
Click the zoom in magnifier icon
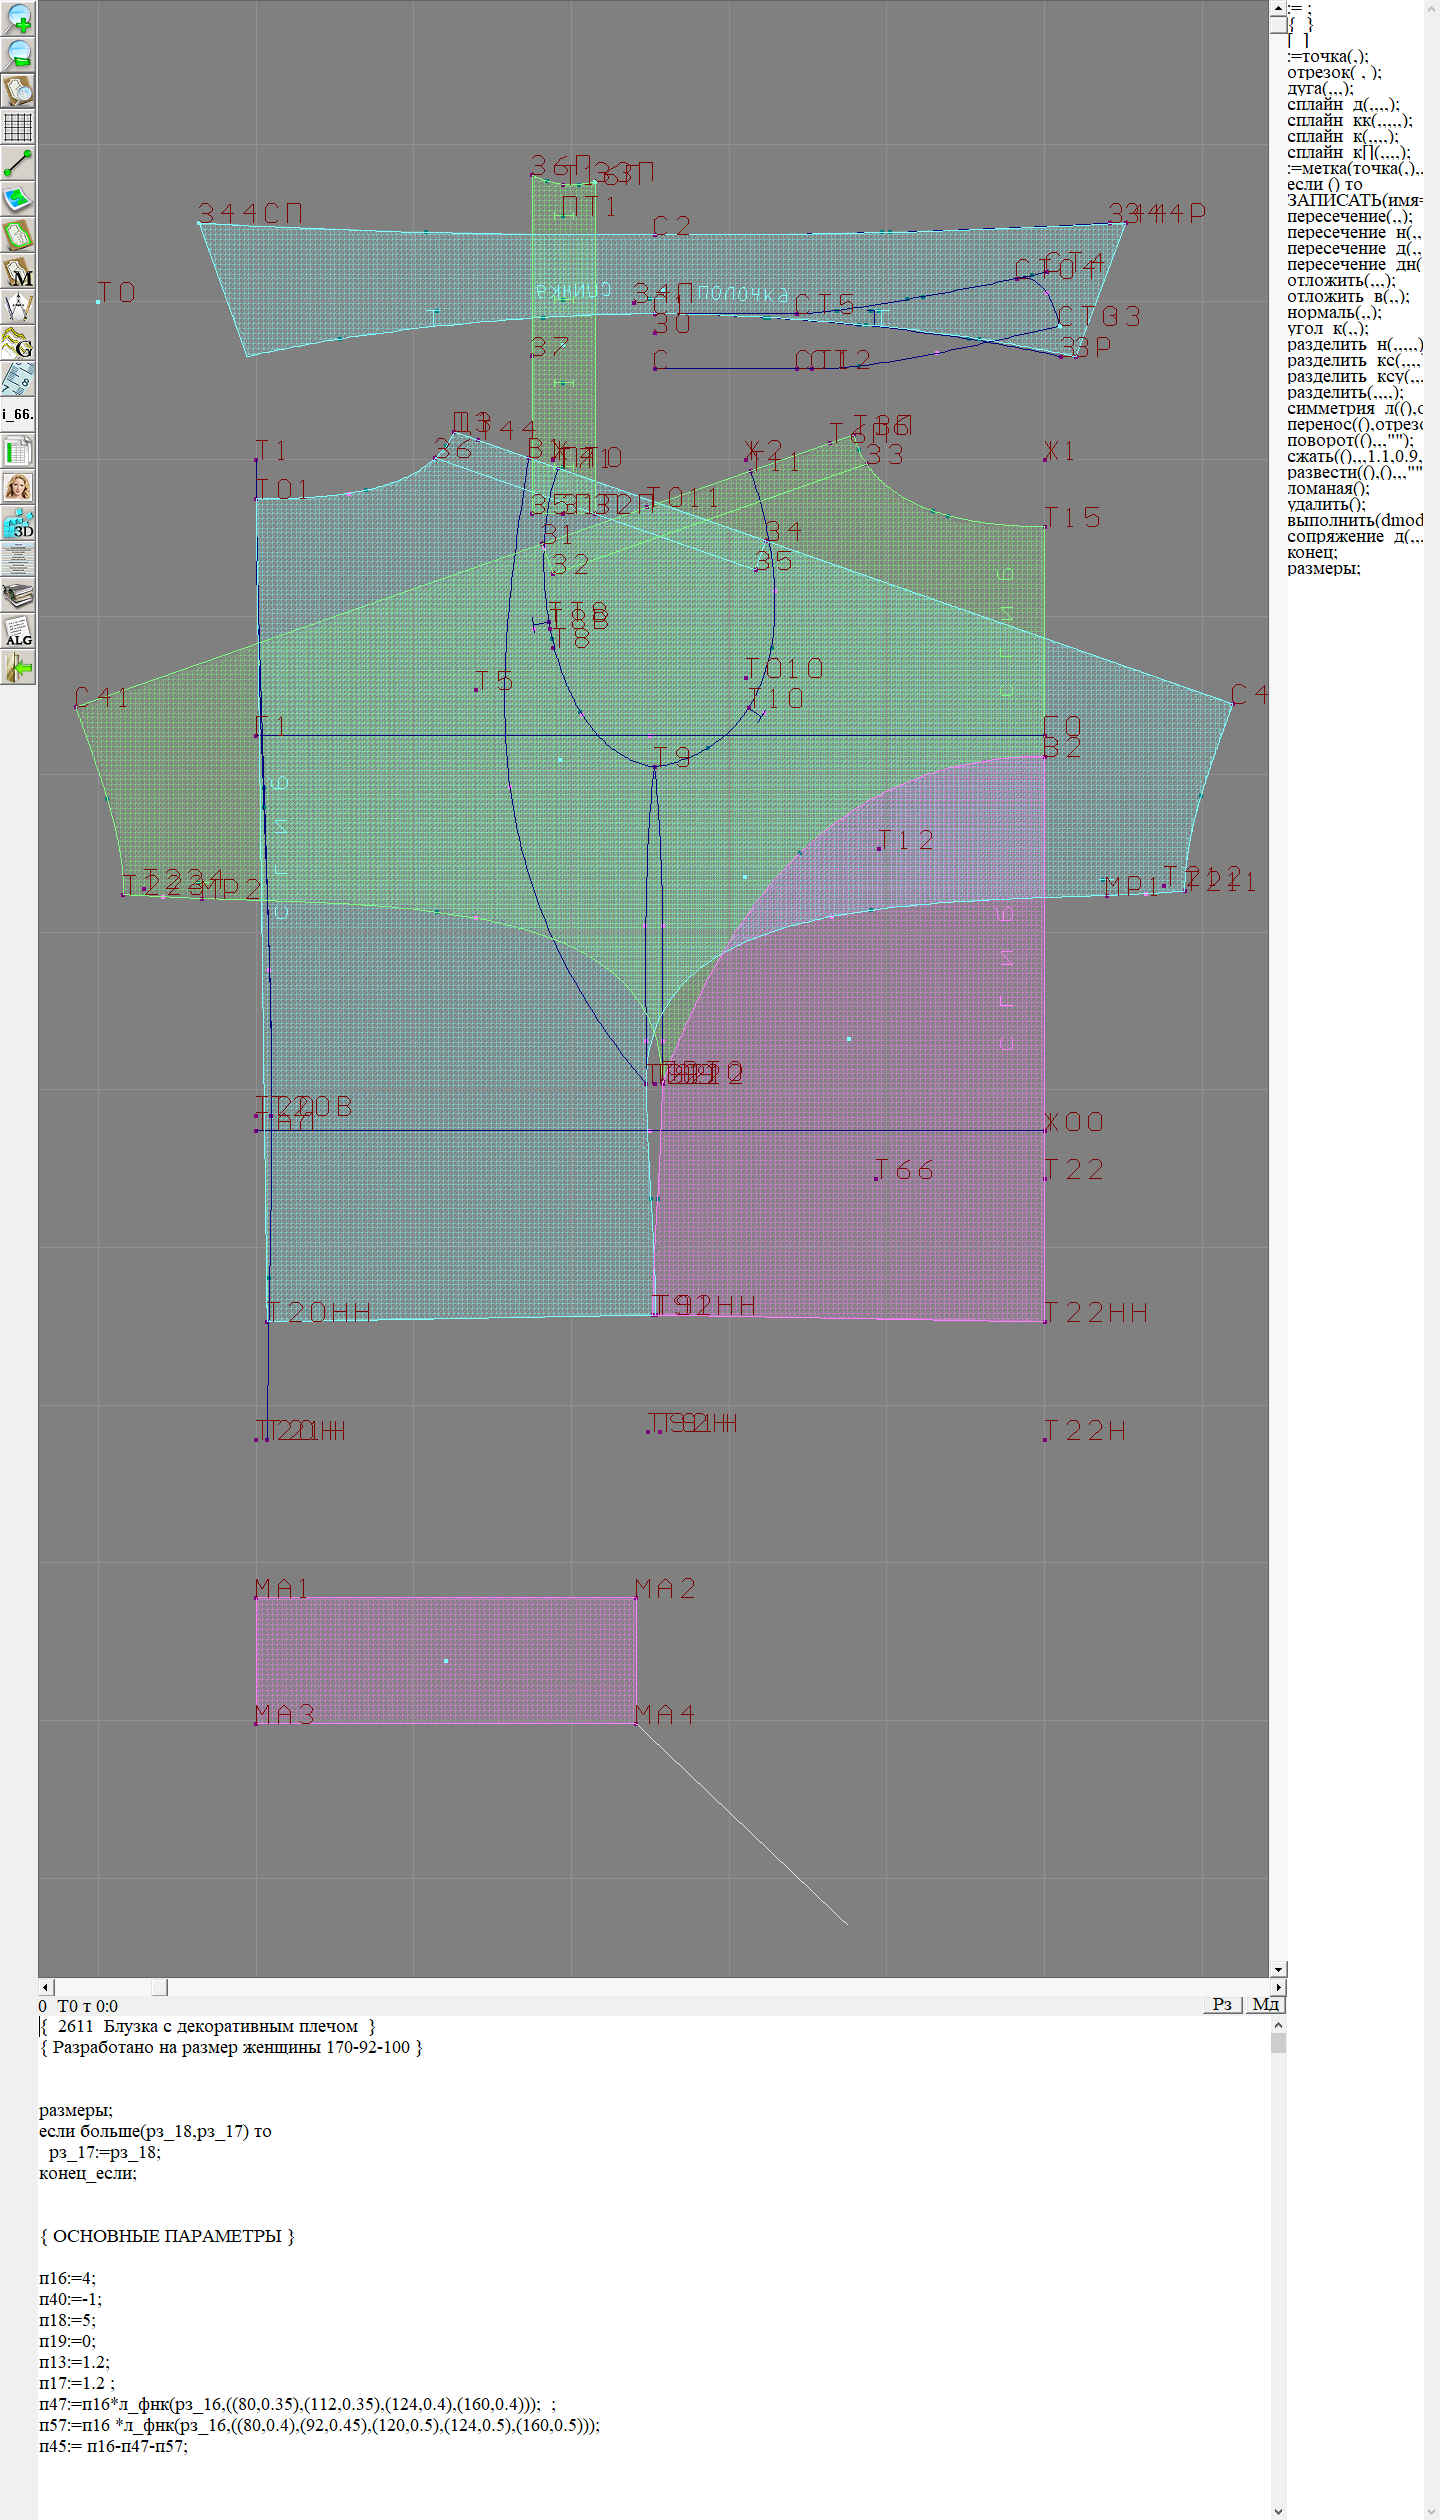[x=18, y=17]
